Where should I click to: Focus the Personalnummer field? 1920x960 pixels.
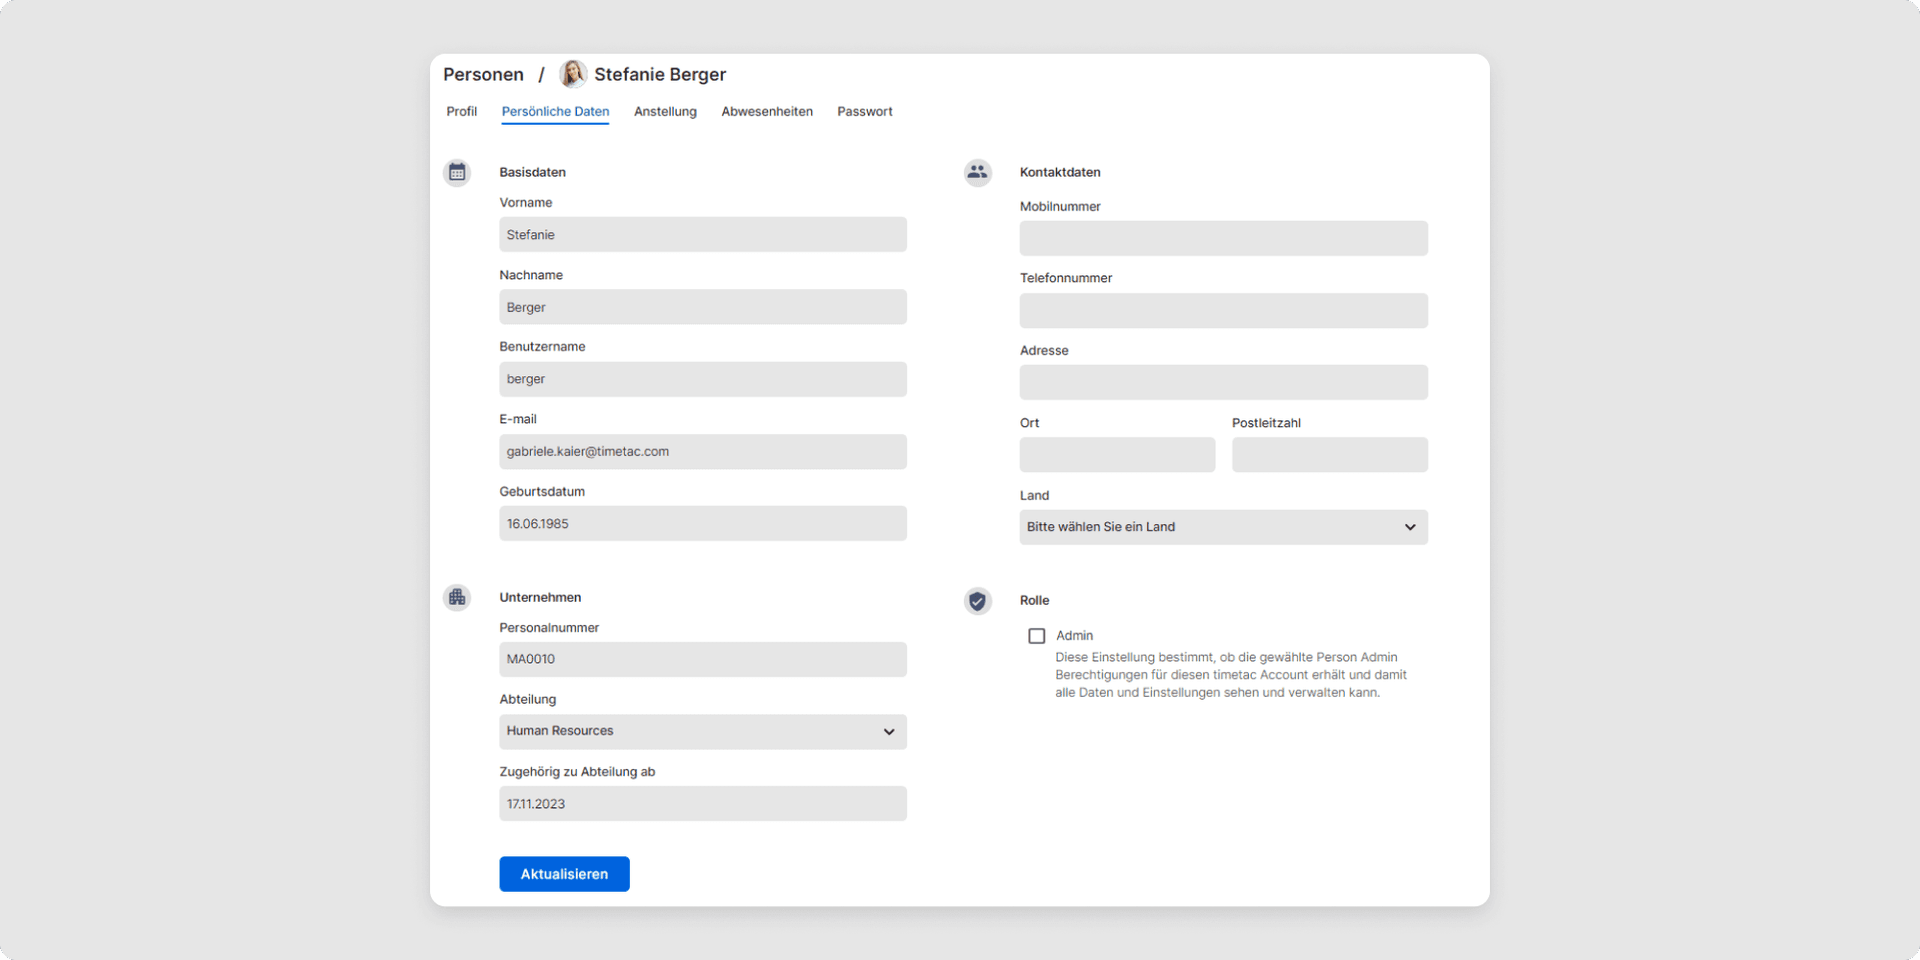coord(702,660)
